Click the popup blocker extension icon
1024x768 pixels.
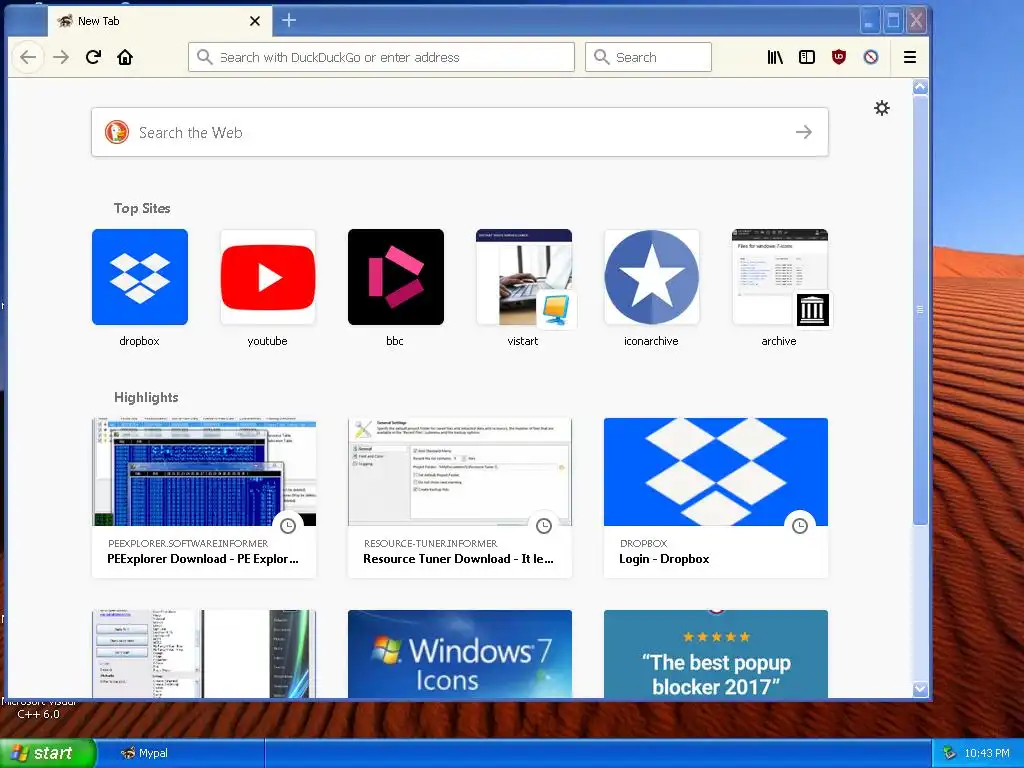click(x=871, y=57)
